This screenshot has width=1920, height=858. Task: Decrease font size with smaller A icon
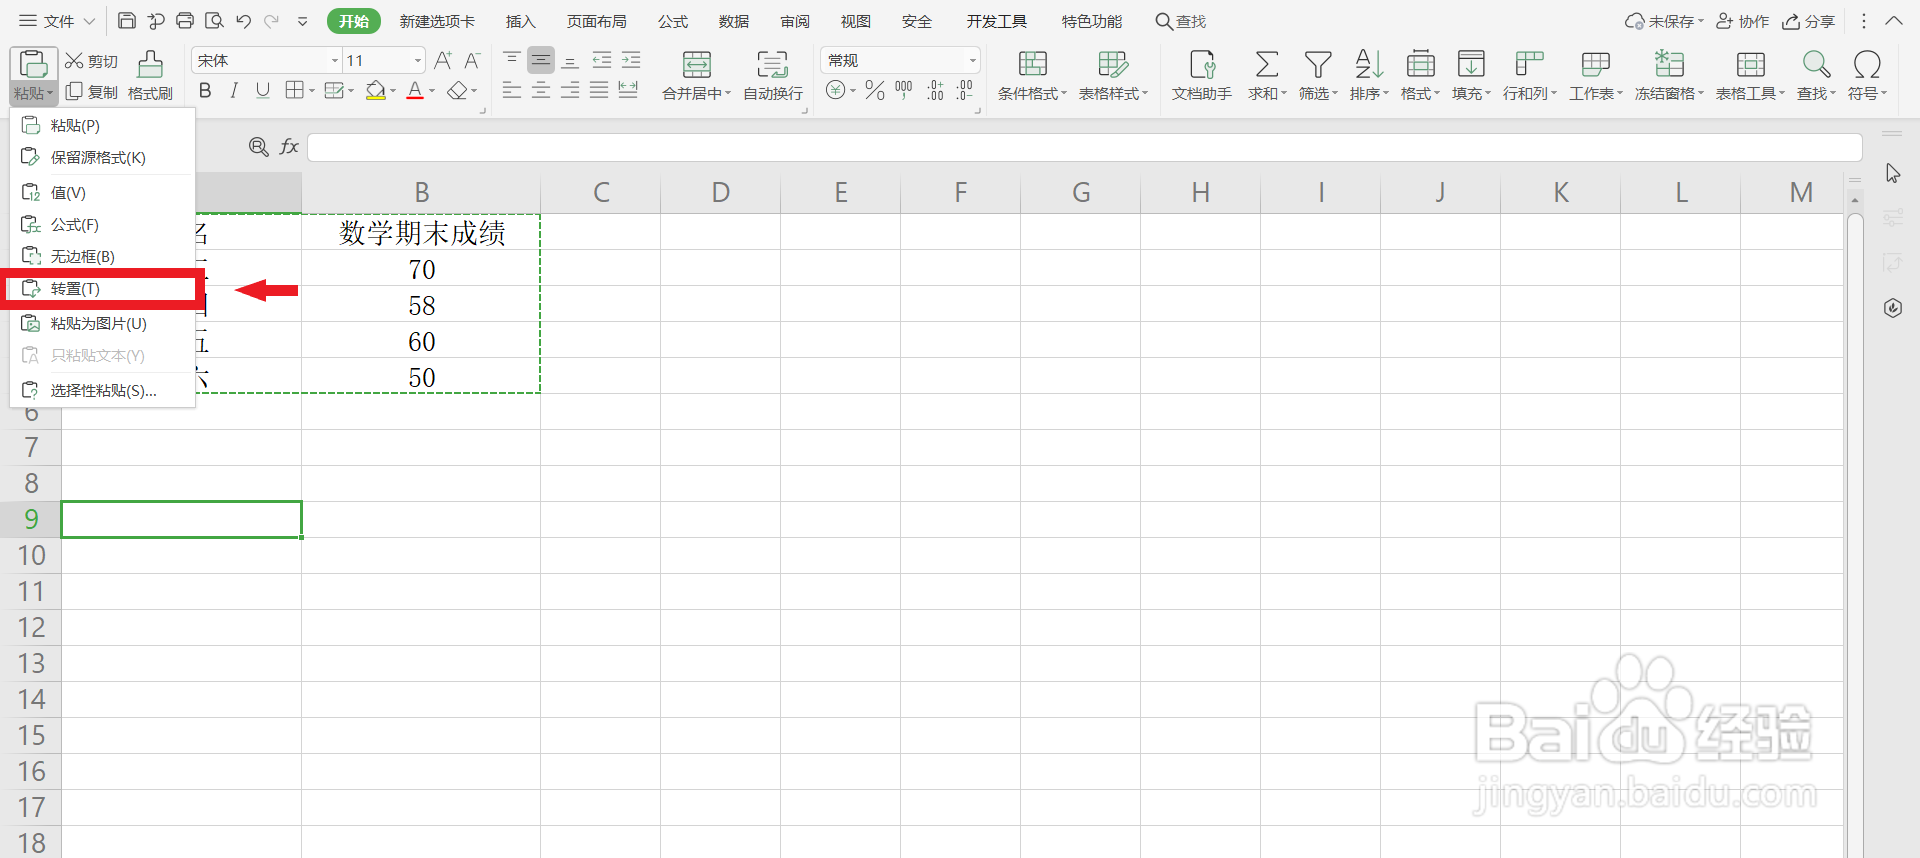click(x=472, y=61)
